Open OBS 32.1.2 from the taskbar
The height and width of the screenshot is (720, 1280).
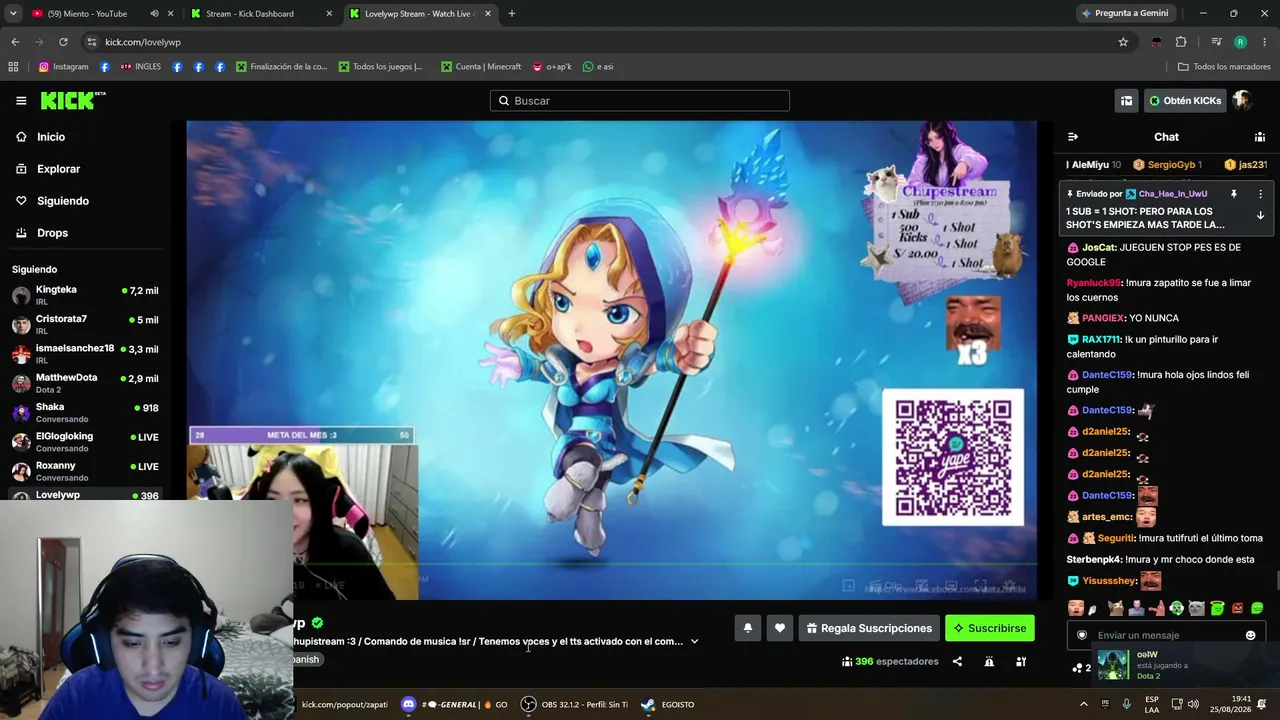574,704
